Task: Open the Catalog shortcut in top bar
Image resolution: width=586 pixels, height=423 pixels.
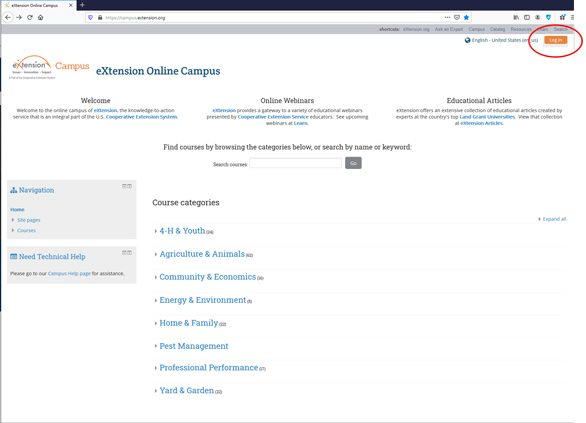Action: (x=497, y=29)
